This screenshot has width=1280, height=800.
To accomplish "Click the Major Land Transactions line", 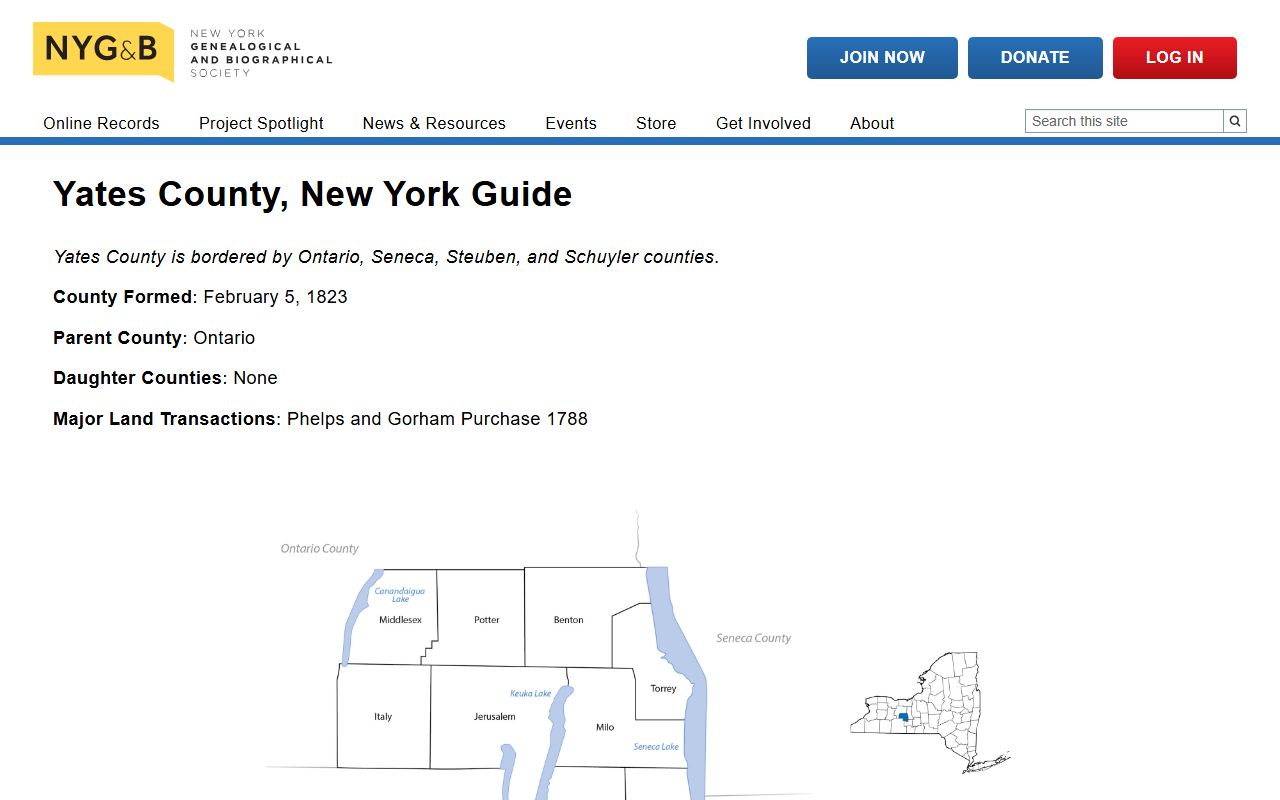I will 320,419.
